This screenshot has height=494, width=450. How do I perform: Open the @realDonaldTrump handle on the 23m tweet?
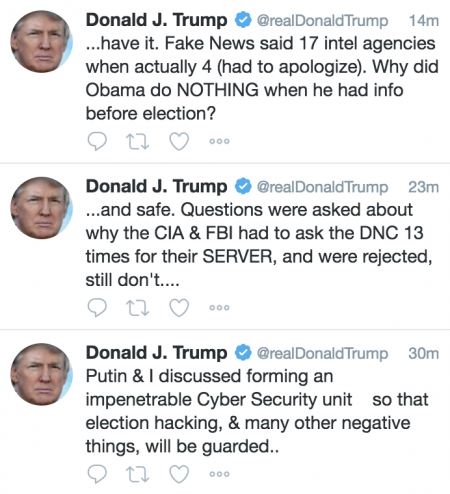[x=322, y=187]
